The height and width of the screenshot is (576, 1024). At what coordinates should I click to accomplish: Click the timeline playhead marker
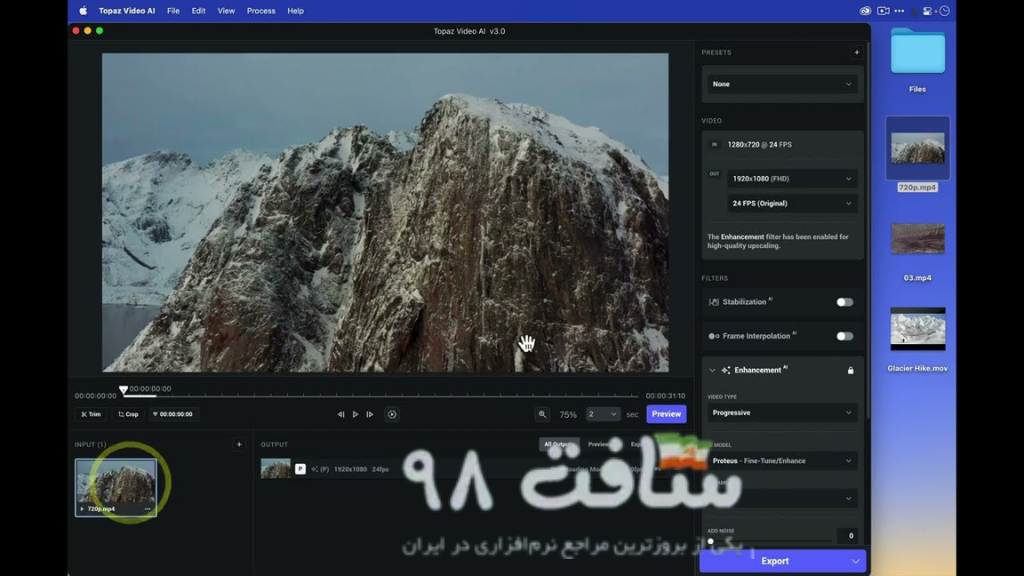[x=123, y=390]
